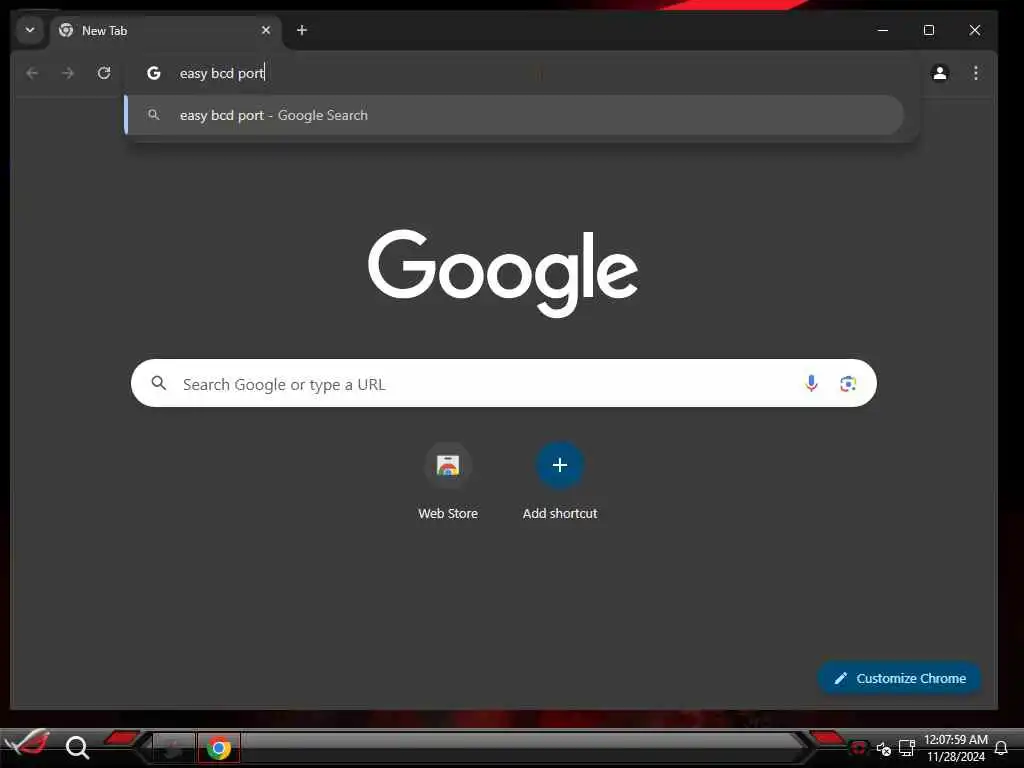The width and height of the screenshot is (1024, 768).
Task: Open the notifications bell icon
Action: pos(1000,748)
